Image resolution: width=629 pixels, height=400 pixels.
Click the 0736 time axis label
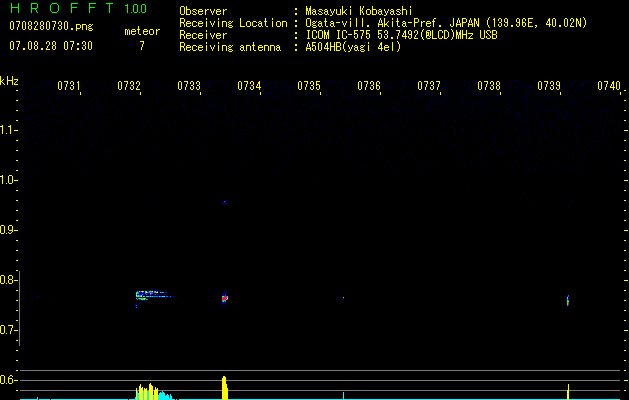pyautogui.click(x=369, y=86)
